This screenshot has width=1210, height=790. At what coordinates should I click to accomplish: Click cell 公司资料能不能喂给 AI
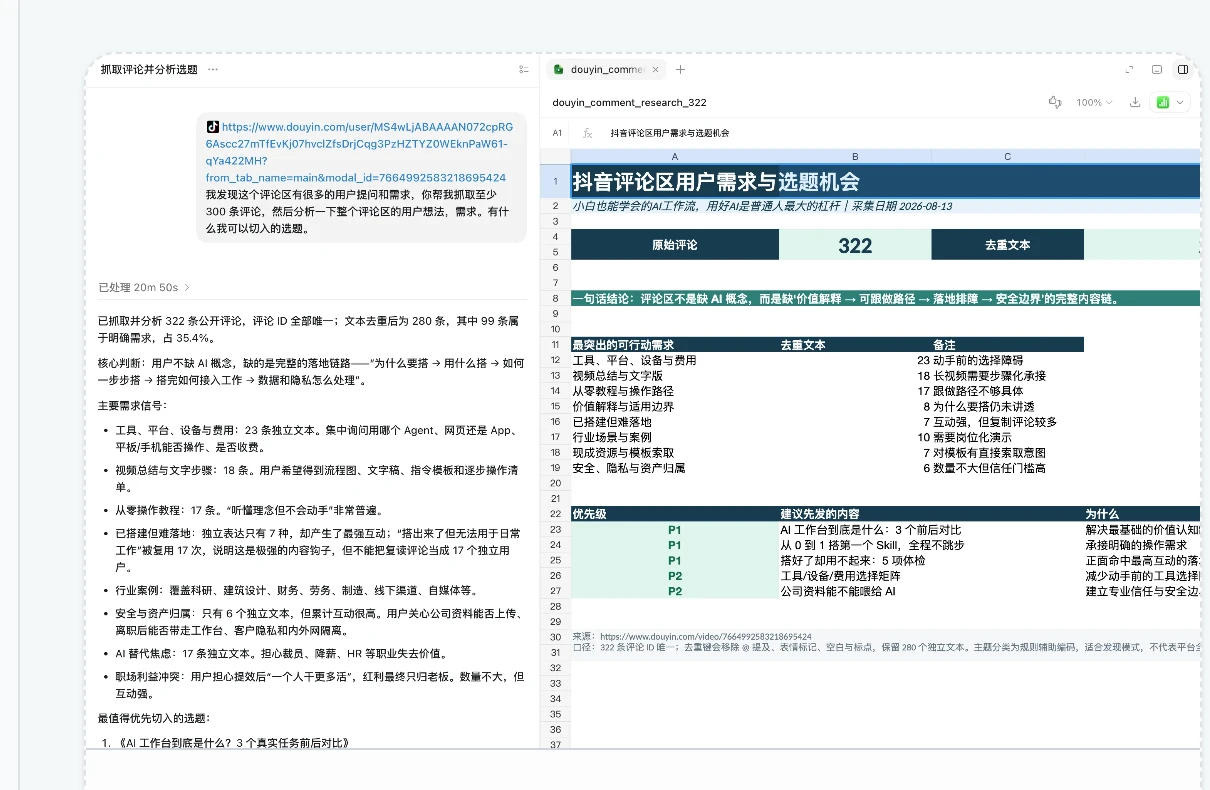tap(931, 591)
